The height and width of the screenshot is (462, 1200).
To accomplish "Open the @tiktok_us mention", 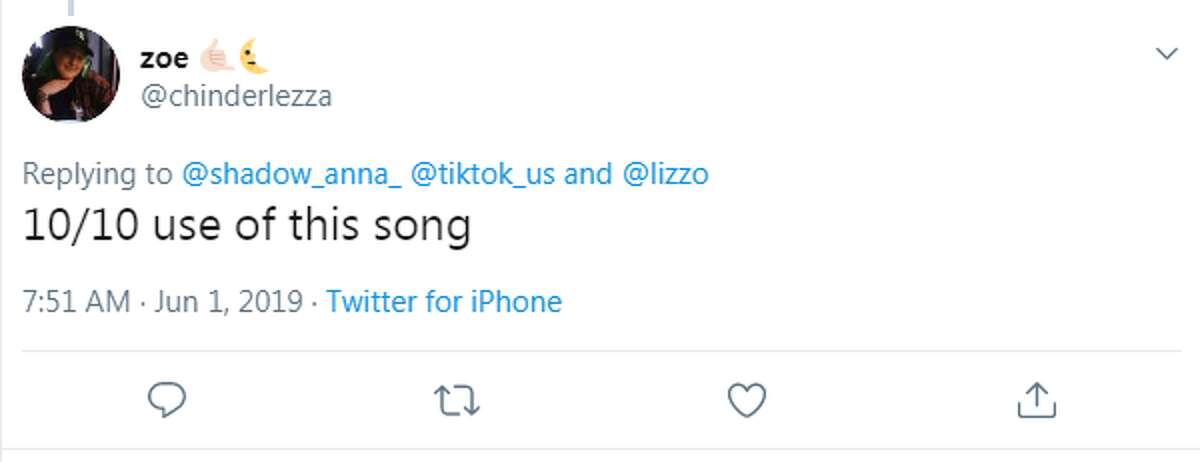I will pyautogui.click(x=483, y=174).
